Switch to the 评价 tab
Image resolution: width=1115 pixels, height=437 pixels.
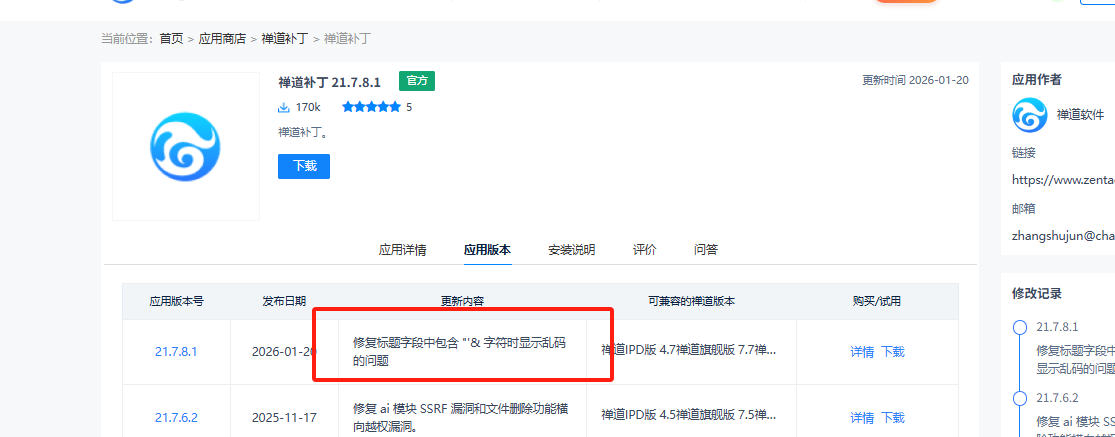pos(644,250)
